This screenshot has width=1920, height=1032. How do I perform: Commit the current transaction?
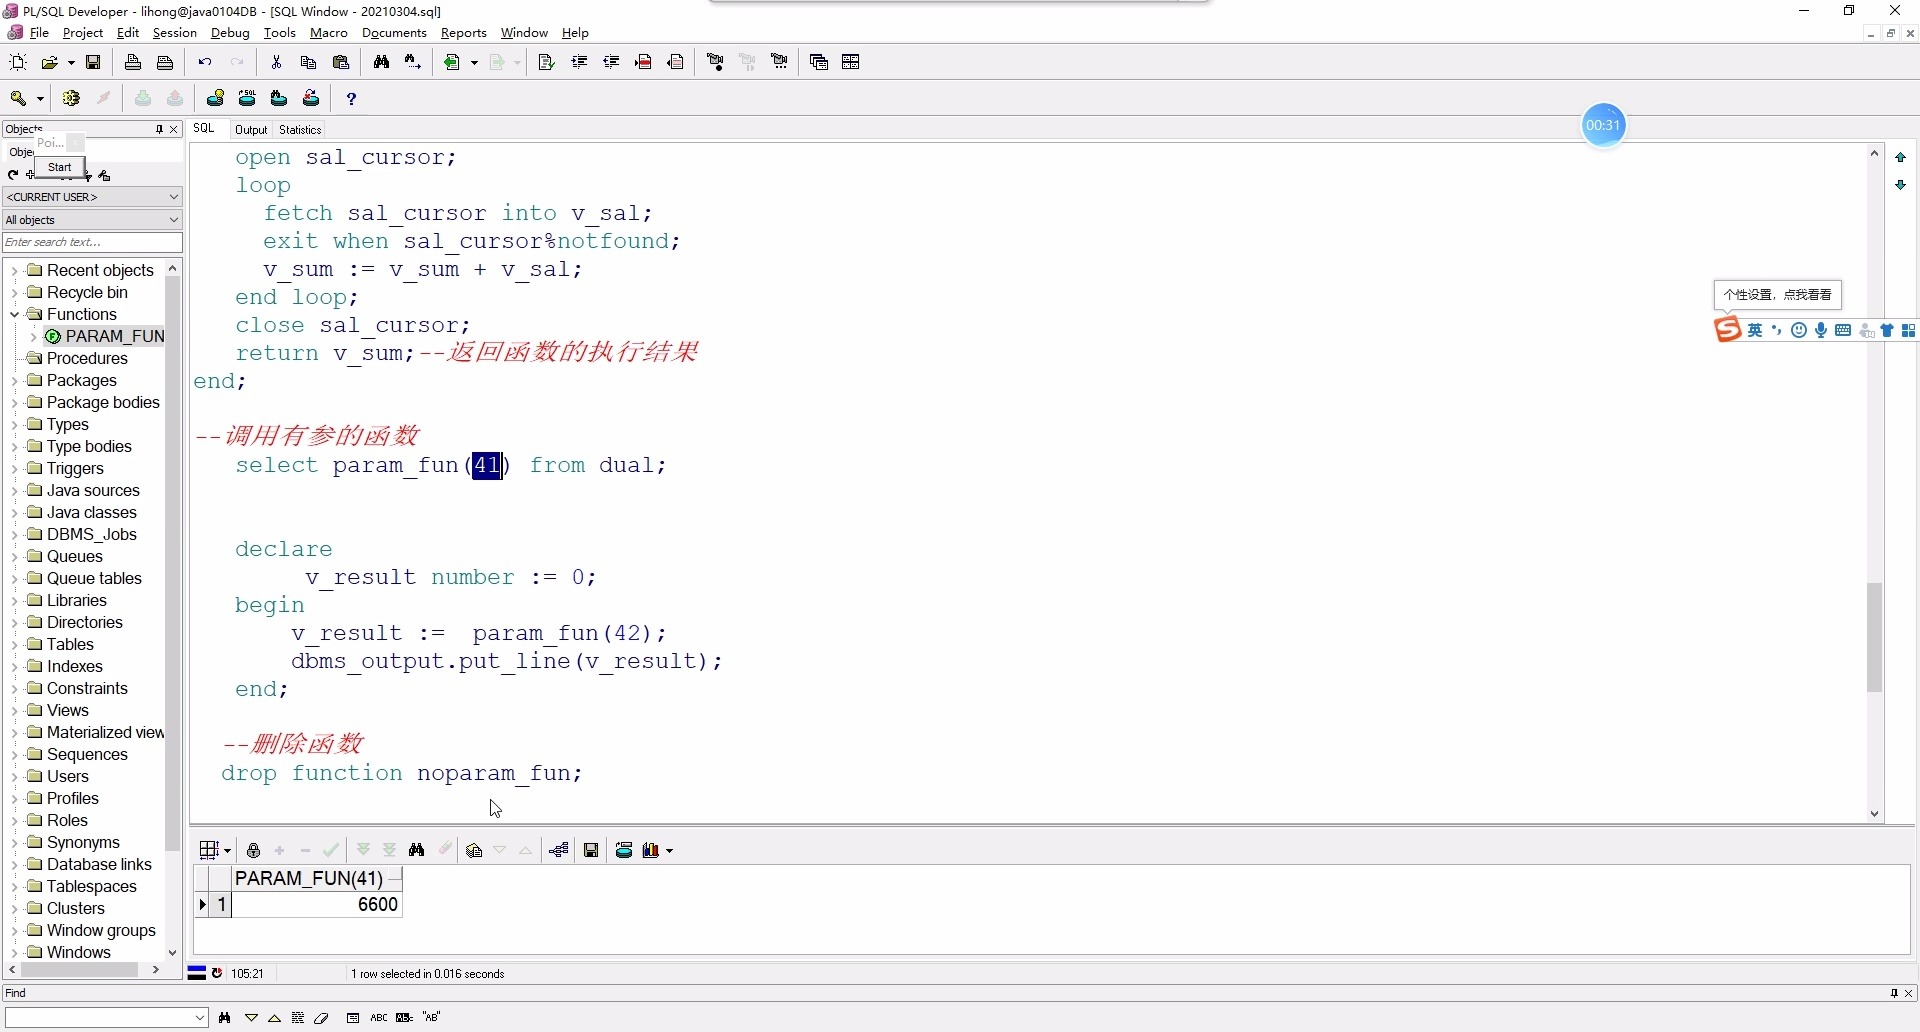click(143, 98)
